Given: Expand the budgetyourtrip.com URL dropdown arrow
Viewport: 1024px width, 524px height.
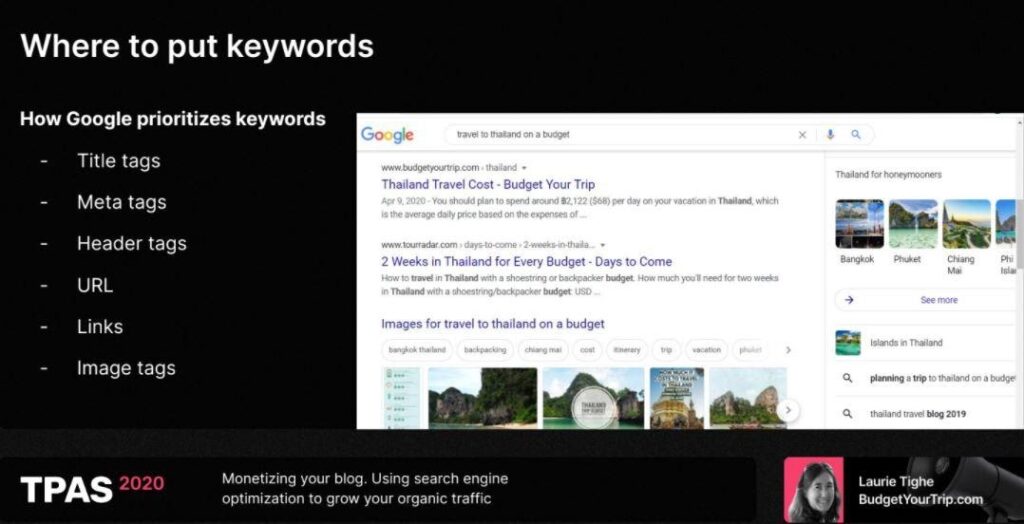Looking at the screenshot, I should (x=524, y=168).
